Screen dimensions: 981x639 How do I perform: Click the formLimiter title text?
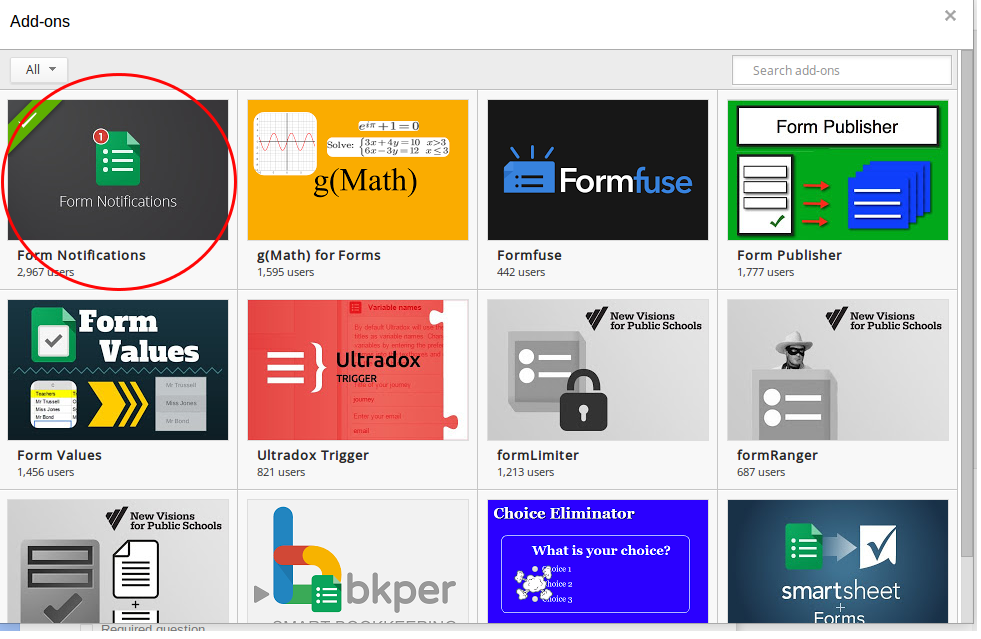(x=537, y=456)
